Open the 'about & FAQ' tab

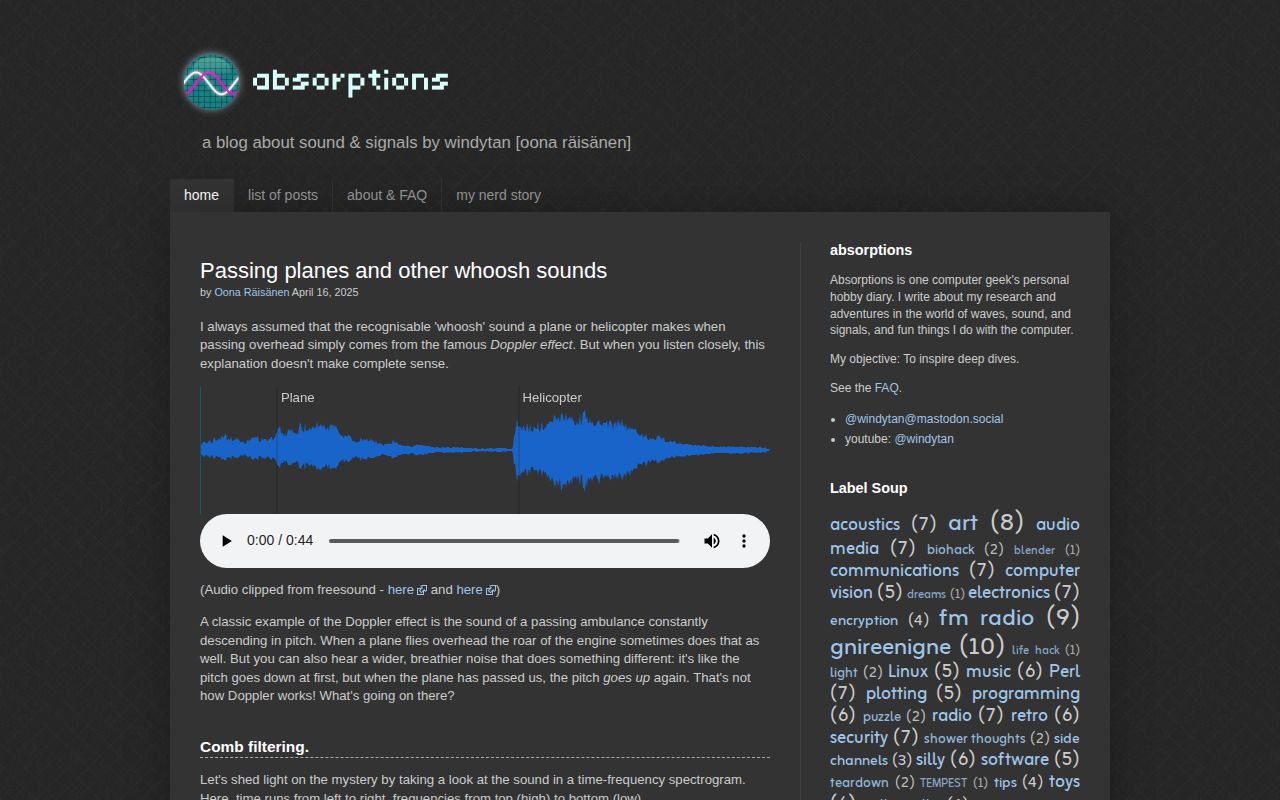click(x=387, y=195)
